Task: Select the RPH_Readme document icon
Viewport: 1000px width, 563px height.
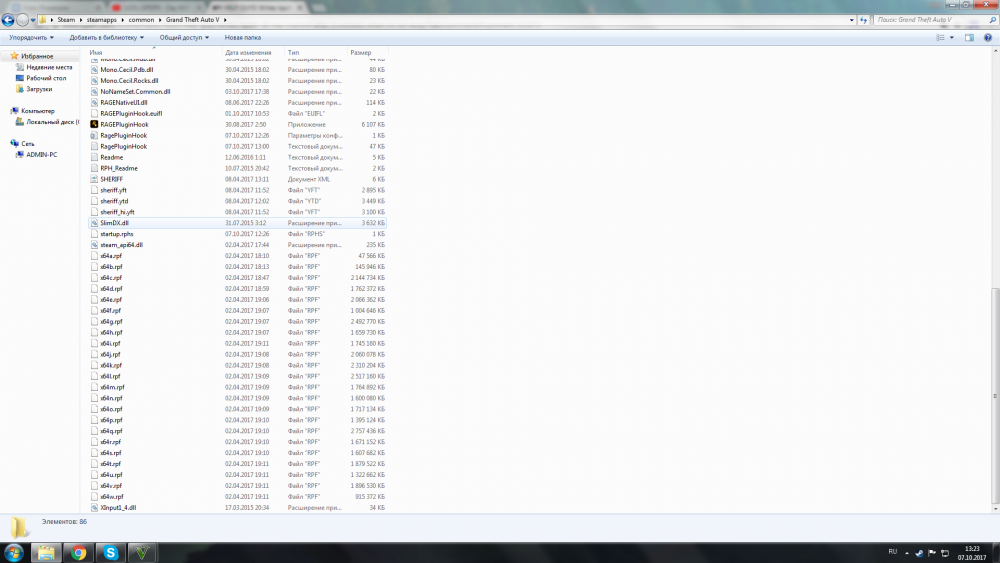Action: [x=94, y=168]
